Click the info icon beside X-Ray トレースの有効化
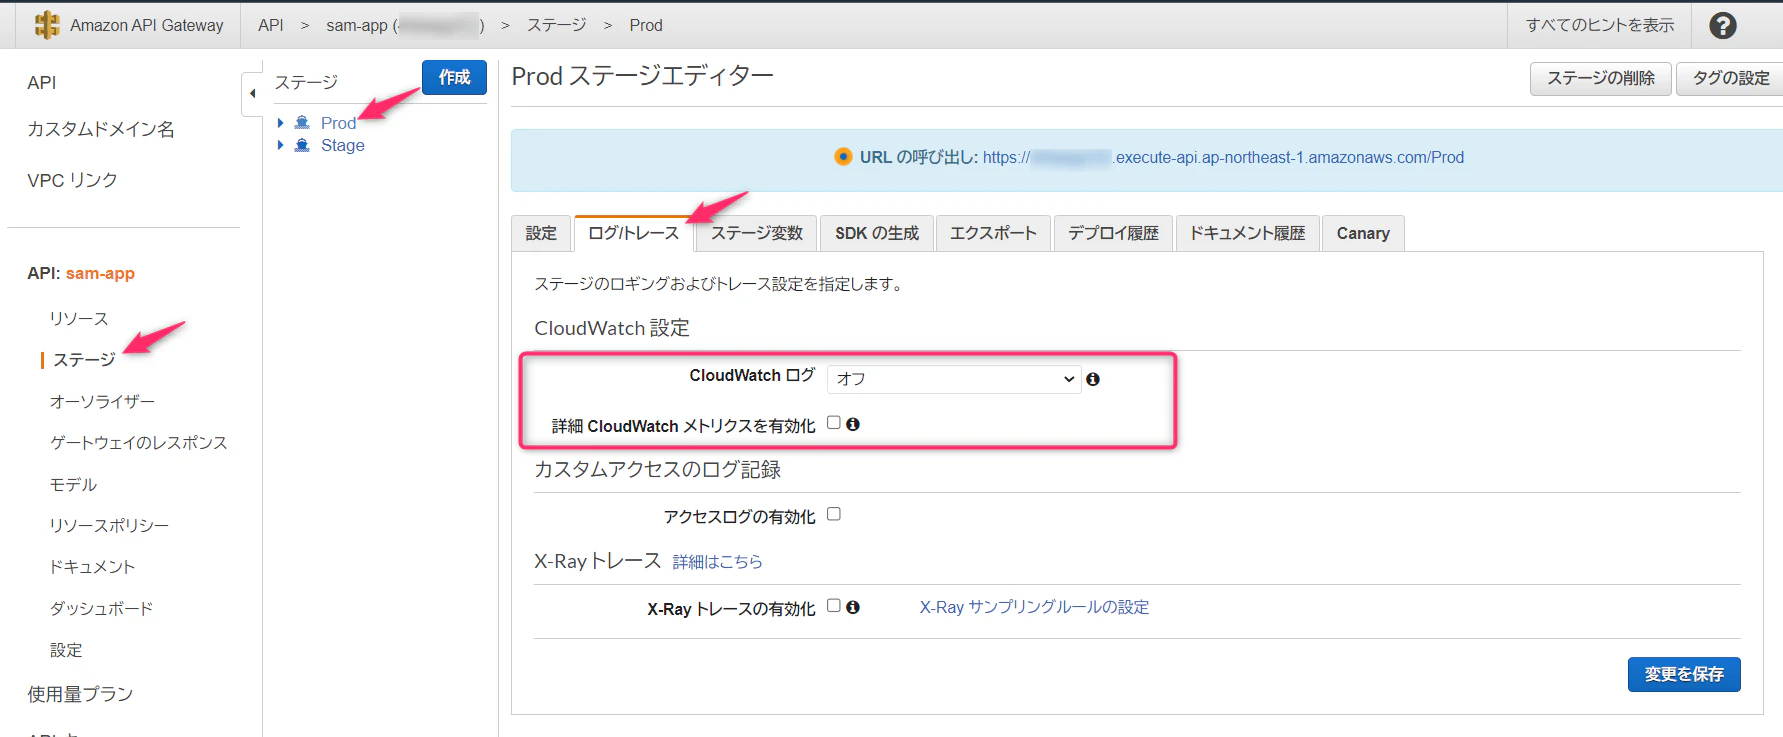This screenshot has height=737, width=1783. click(853, 606)
